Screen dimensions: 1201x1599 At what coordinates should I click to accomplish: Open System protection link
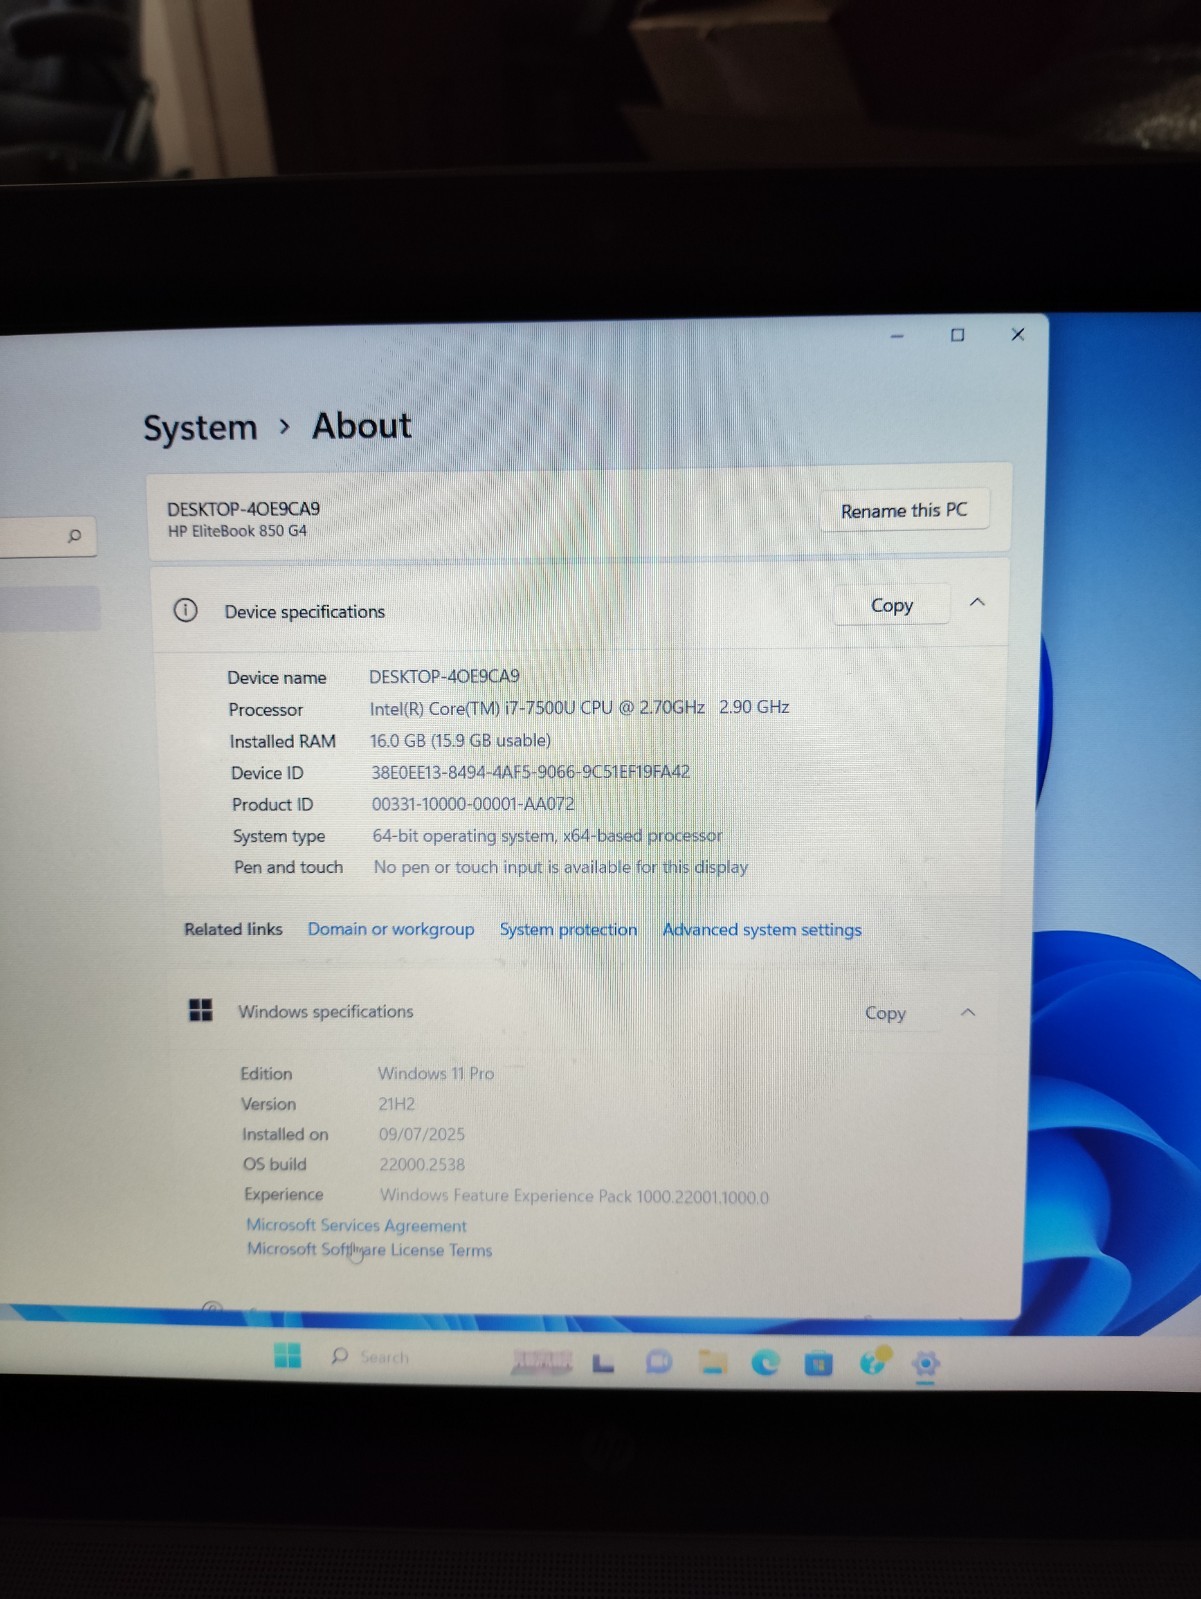(x=568, y=929)
